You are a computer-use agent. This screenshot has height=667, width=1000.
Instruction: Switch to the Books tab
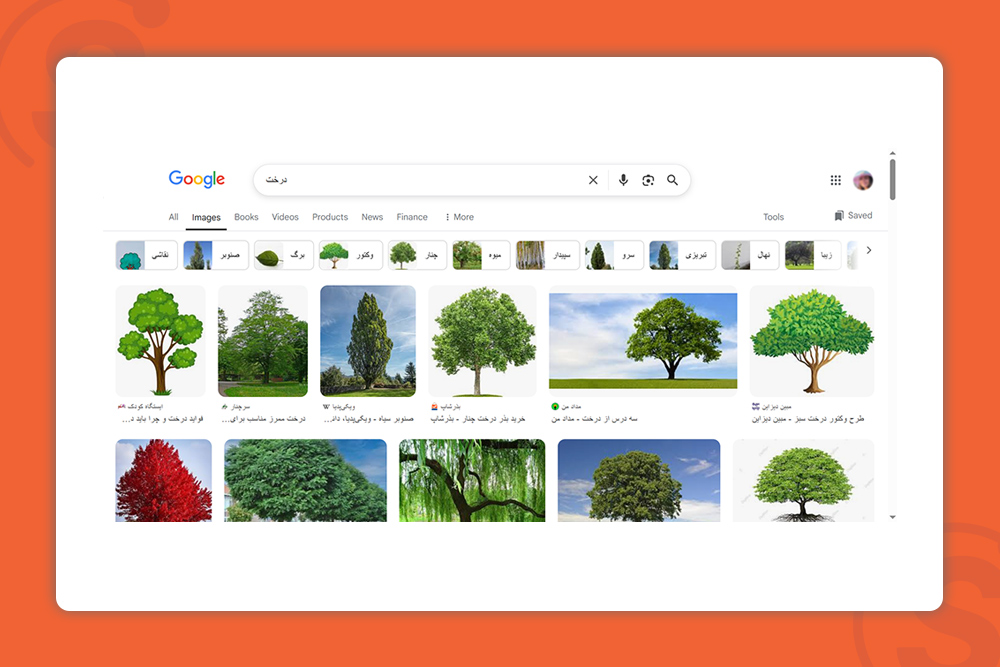tap(246, 217)
